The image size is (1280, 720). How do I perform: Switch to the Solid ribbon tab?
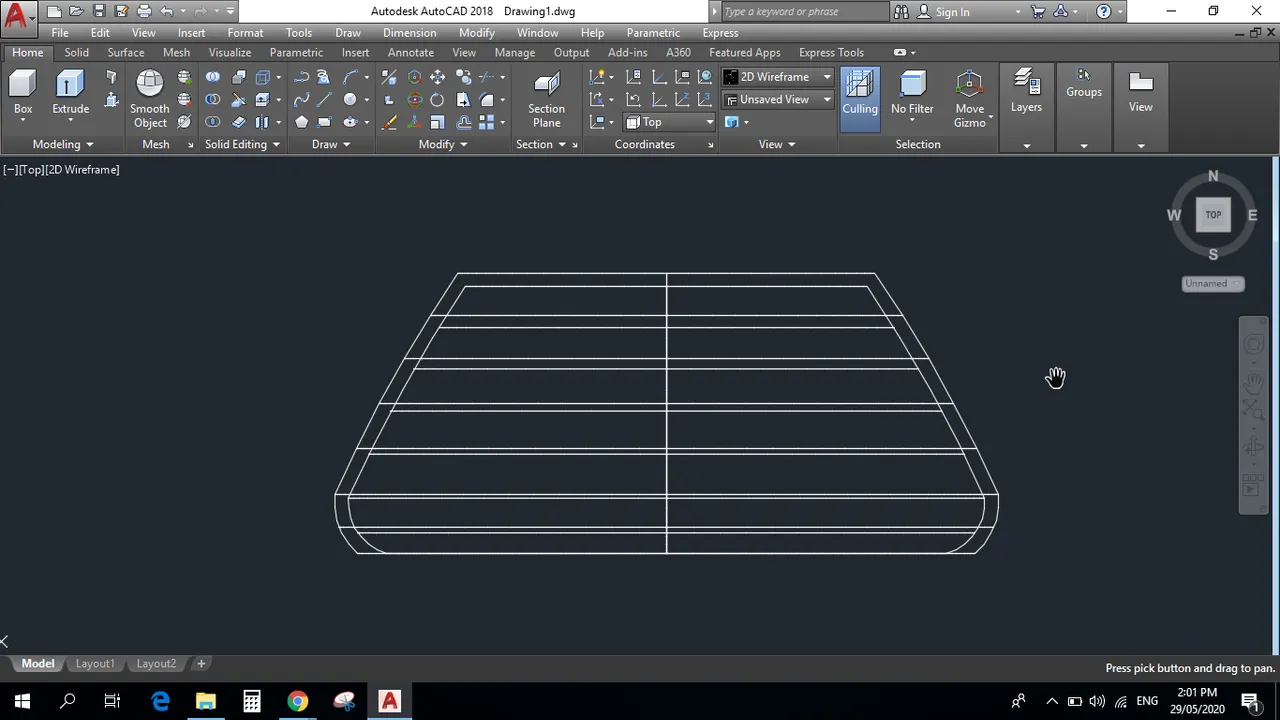[x=77, y=52]
